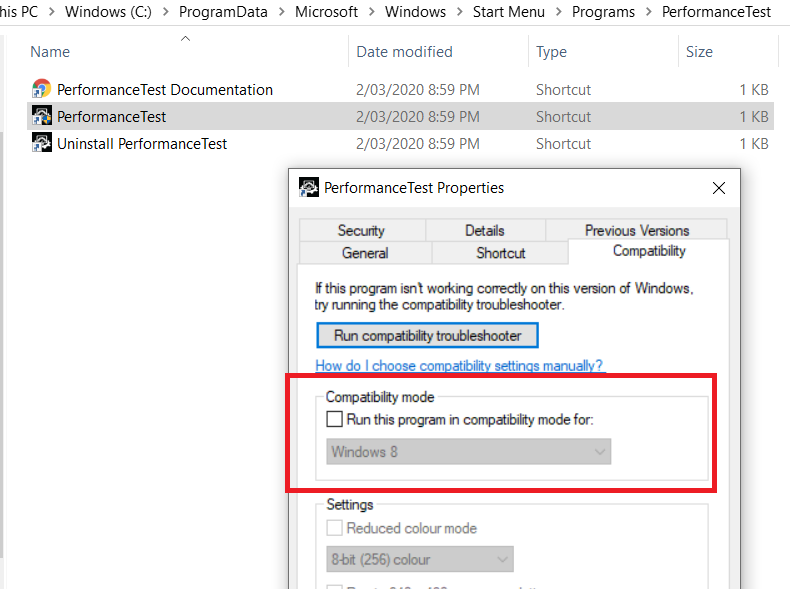Select the PerformanceTest Documentation file name
Viewport: 790px width, 589px height.
click(165, 90)
